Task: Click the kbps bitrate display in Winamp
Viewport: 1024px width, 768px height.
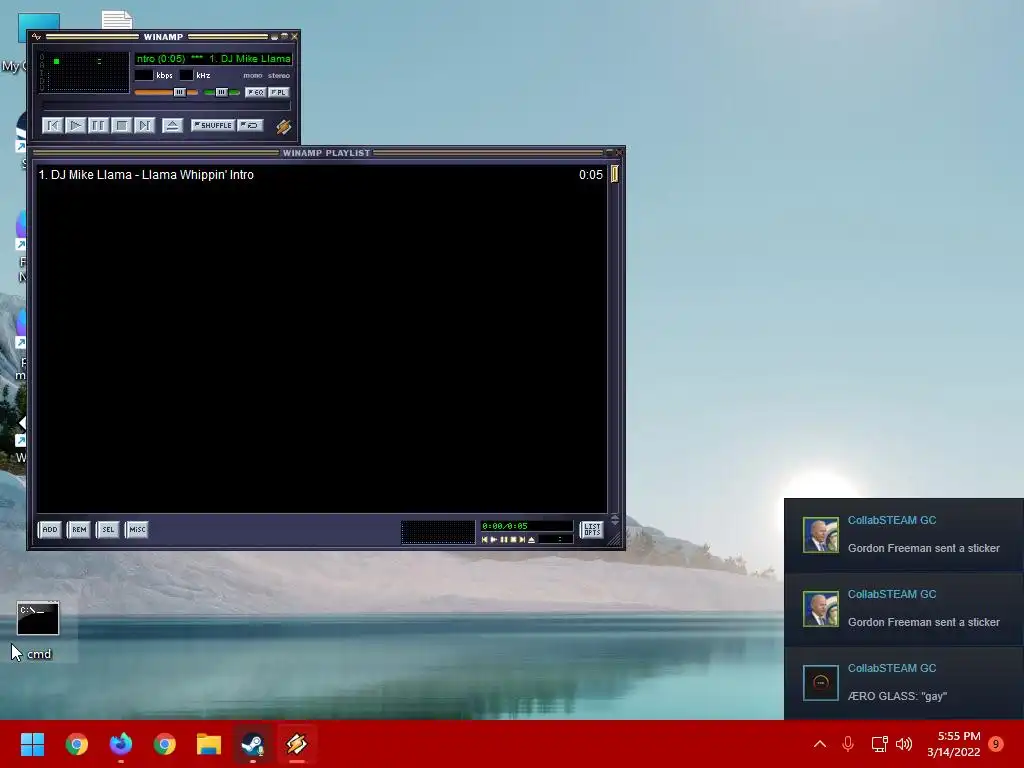Action: tap(144, 75)
